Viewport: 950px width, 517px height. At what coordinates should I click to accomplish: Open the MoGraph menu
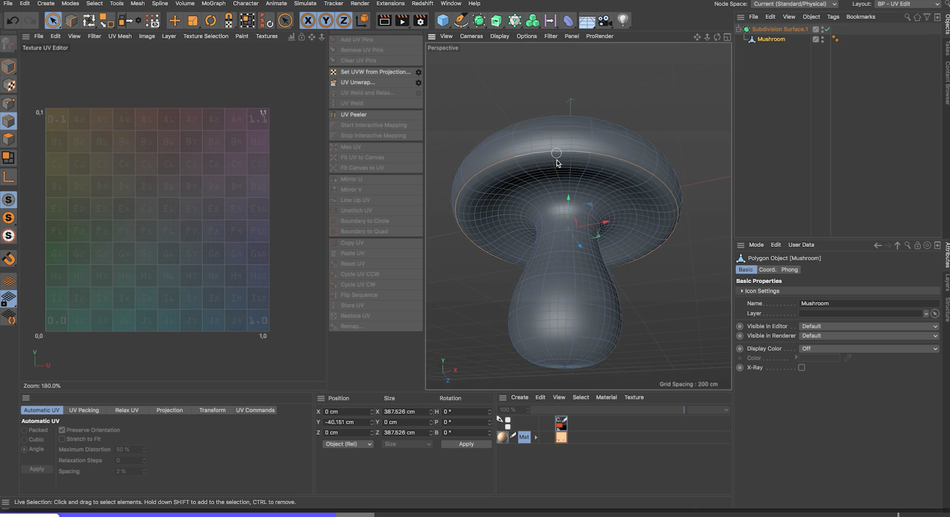tap(213, 4)
